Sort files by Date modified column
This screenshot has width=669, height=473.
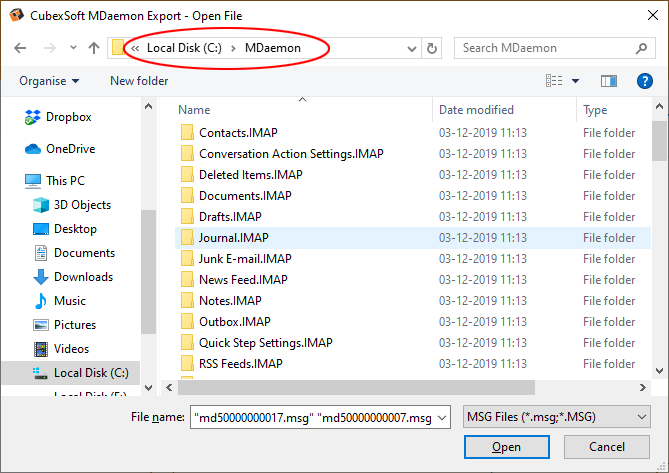[x=476, y=110]
